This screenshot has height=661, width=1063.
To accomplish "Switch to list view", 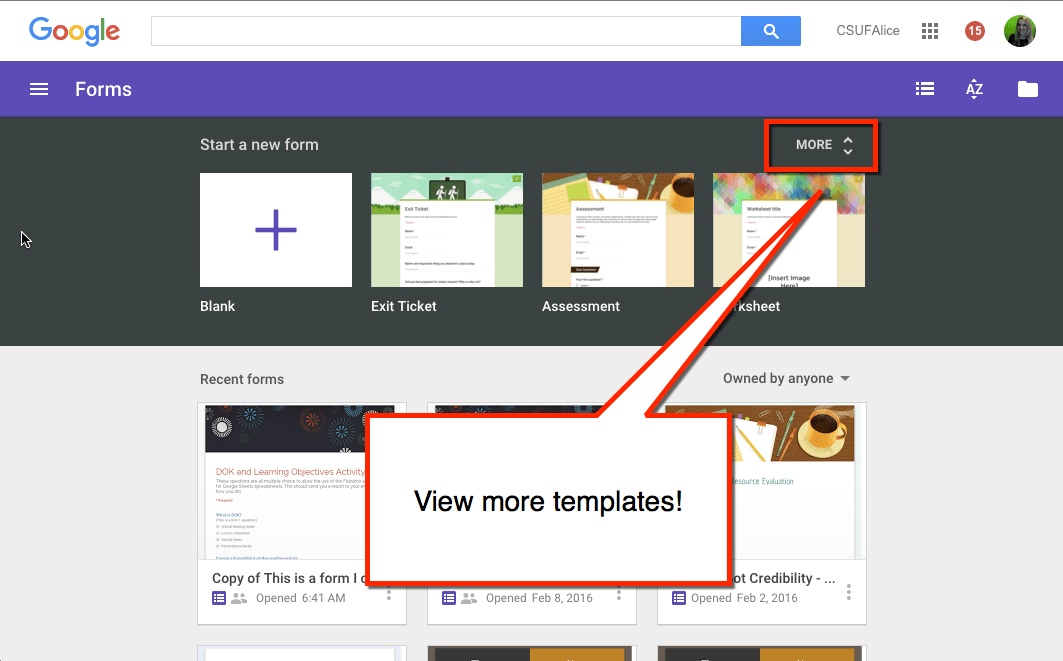I will [x=925, y=89].
